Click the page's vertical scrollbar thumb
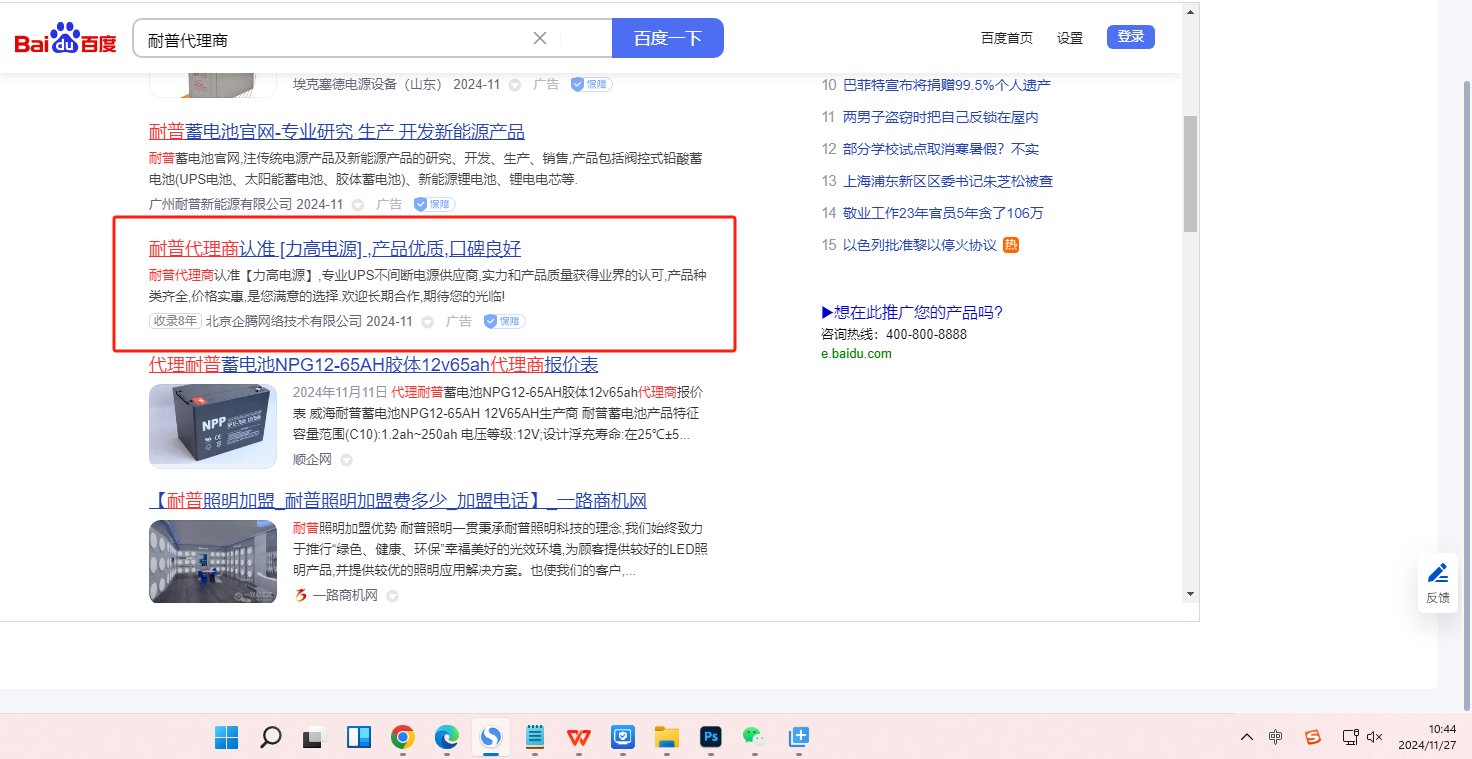The image size is (1472, 759). point(1189,175)
